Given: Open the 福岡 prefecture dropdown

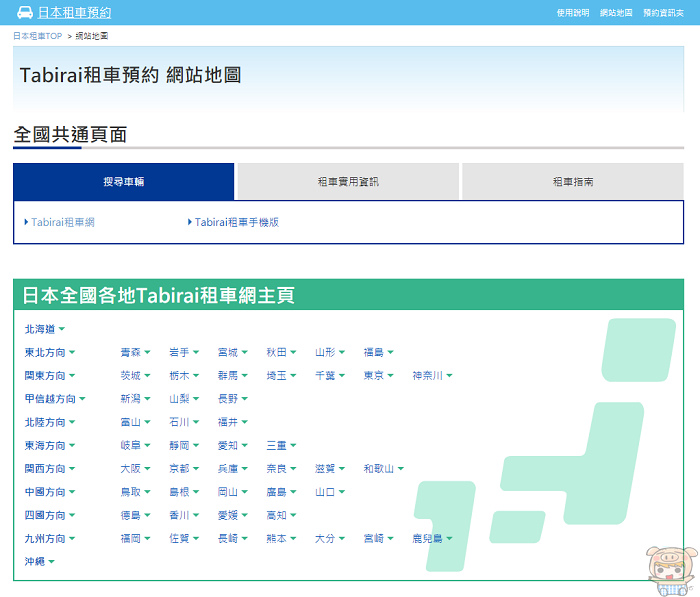Looking at the screenshot, I should tap(135, 539).
